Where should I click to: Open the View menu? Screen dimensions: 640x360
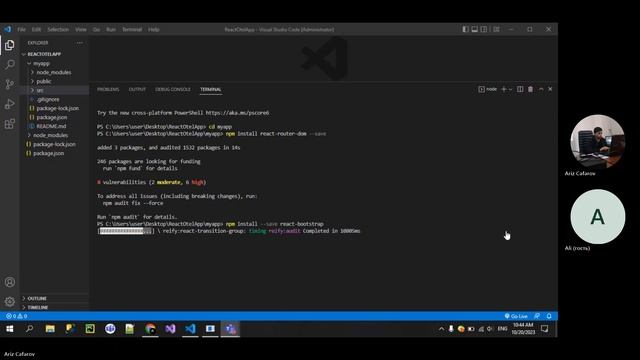coord(81,29)
